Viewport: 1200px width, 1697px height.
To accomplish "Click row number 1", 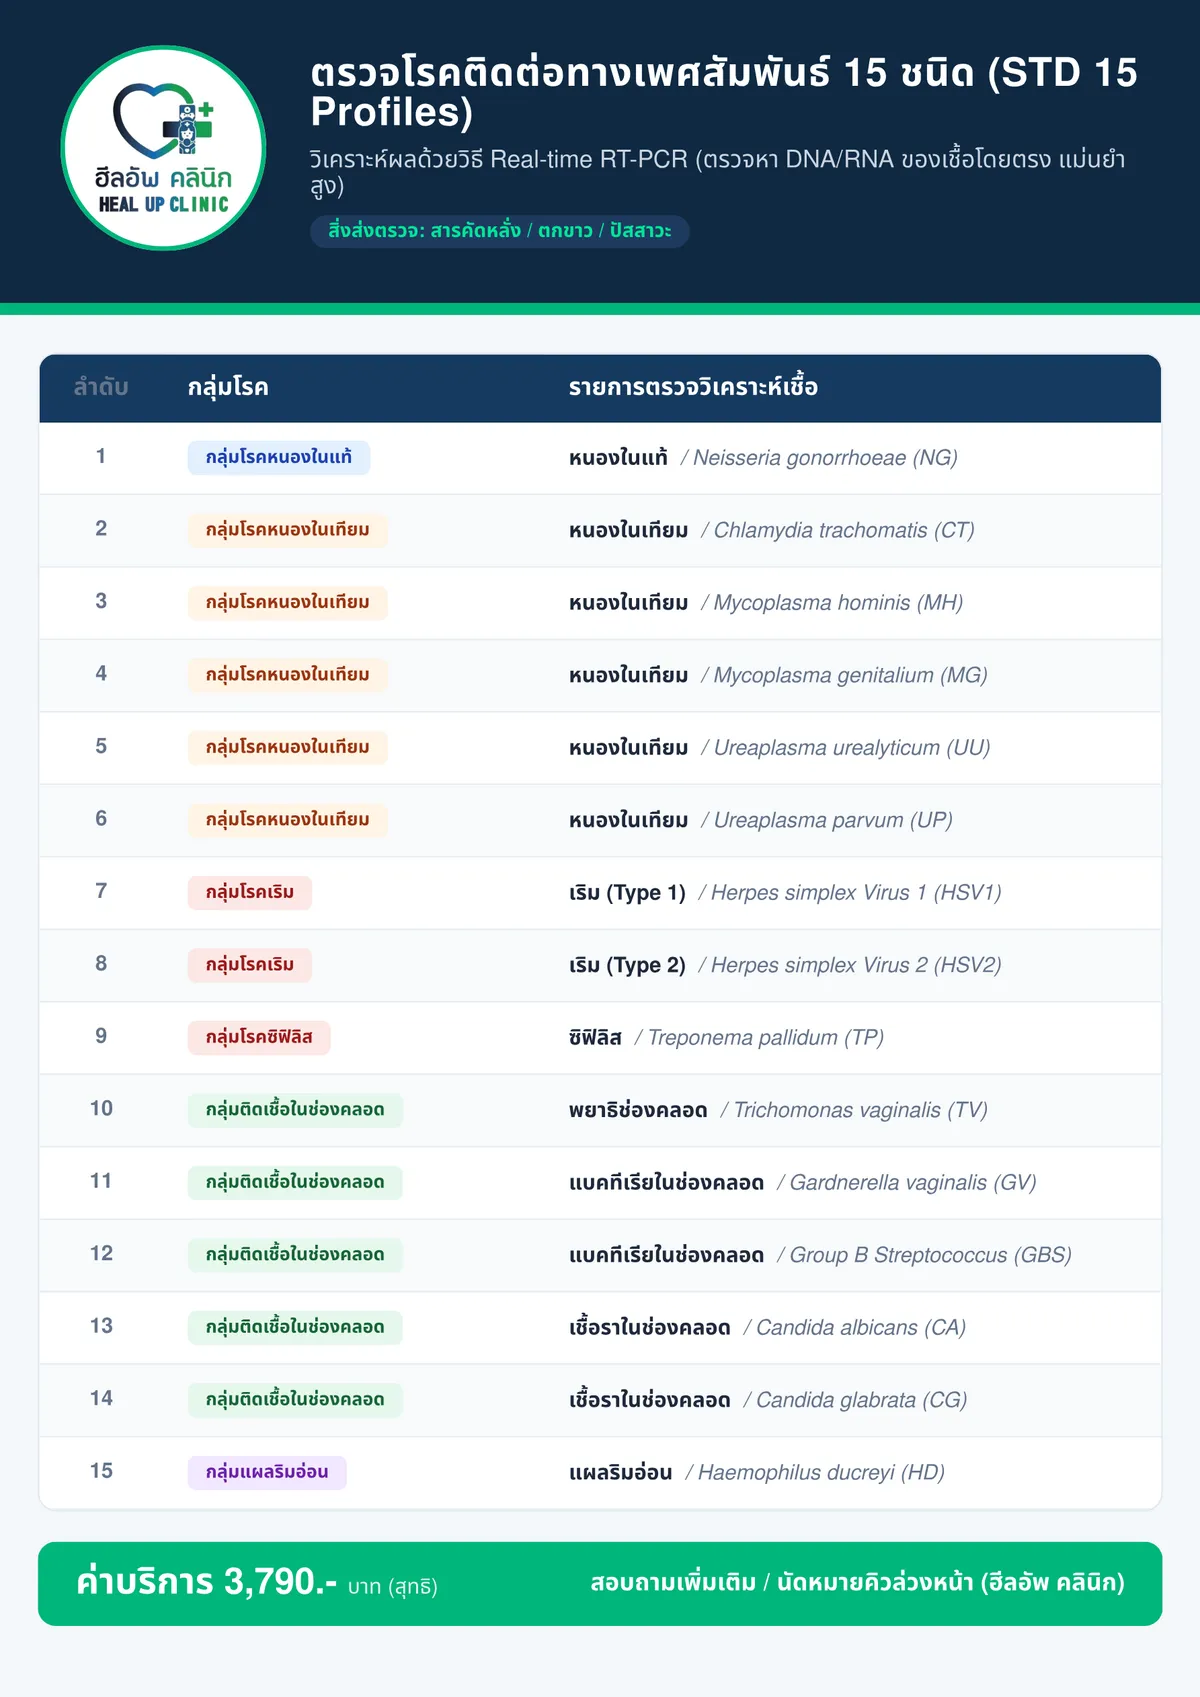I will (101, 456).
